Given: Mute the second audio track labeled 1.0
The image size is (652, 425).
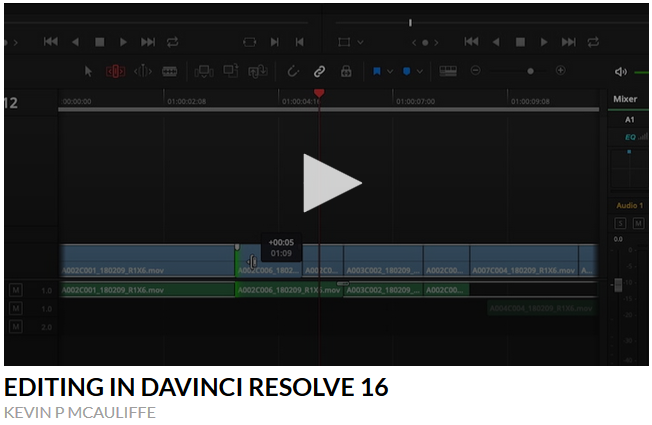Looking at the screenshot, I should pyautogui.click(x=16, y=308).
